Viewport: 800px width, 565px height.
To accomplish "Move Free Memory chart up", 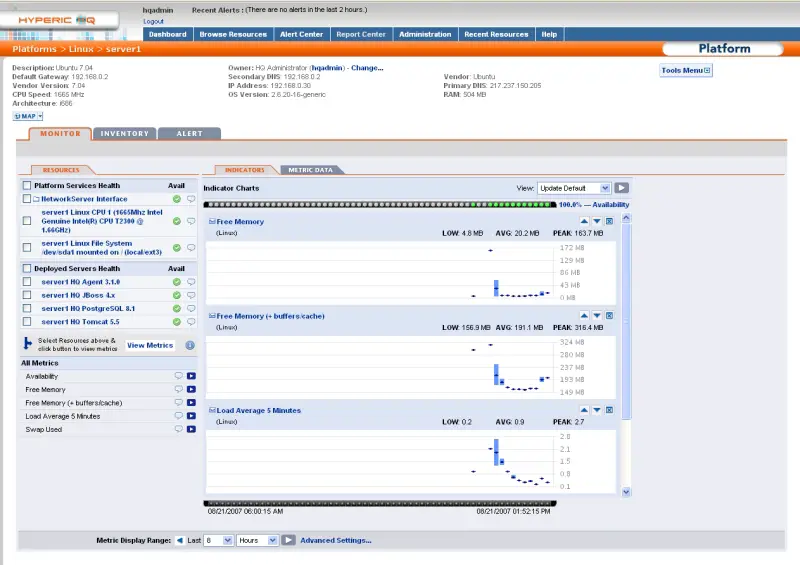I will 584,221.
